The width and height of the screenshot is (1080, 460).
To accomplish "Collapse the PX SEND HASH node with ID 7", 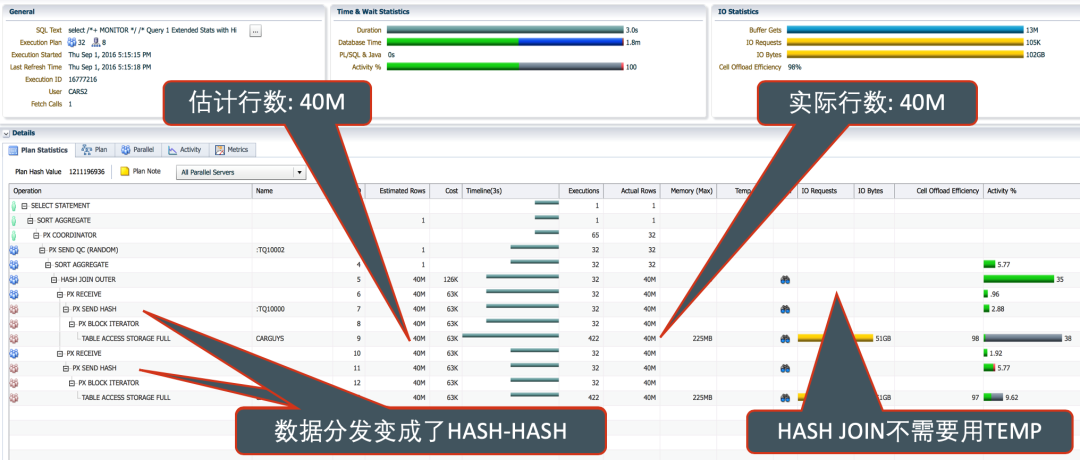I will (x=66, y=309).
